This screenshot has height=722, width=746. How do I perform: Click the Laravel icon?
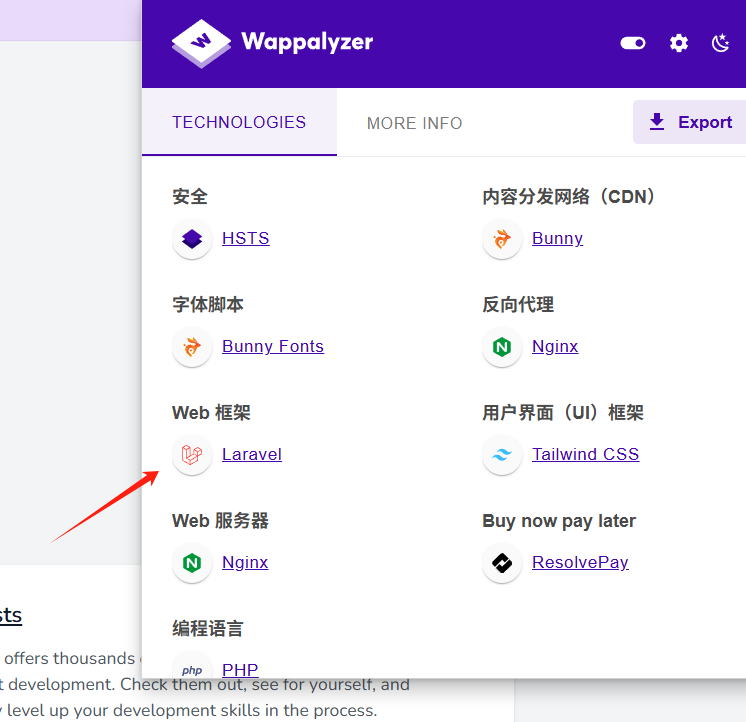[192, 455]
